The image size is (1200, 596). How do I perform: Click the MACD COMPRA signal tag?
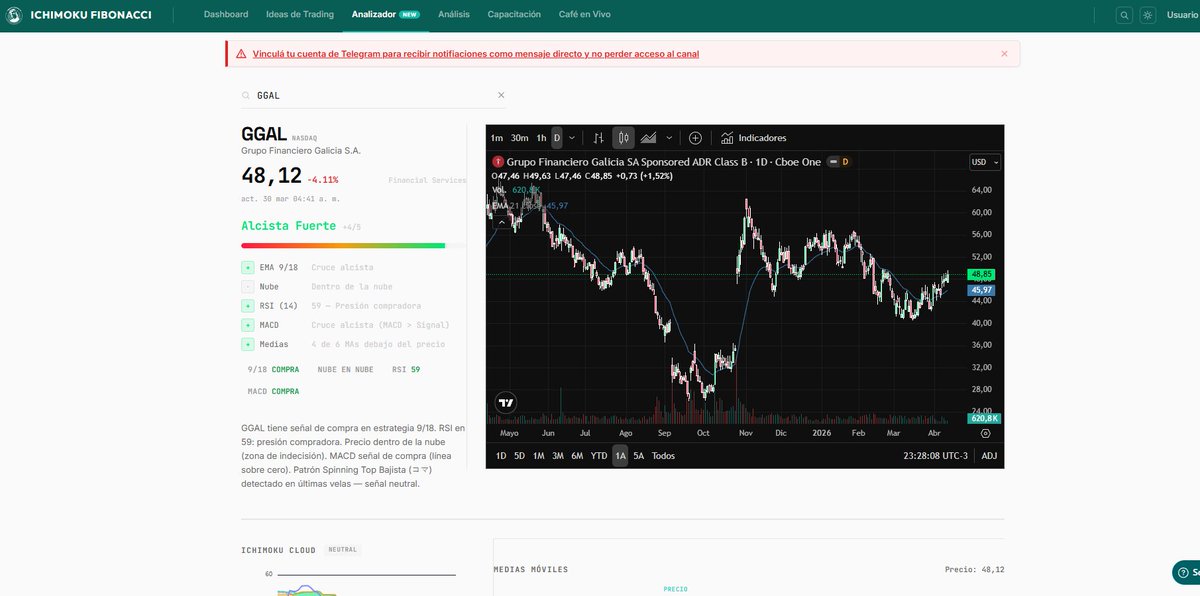(x=273, y=391)
